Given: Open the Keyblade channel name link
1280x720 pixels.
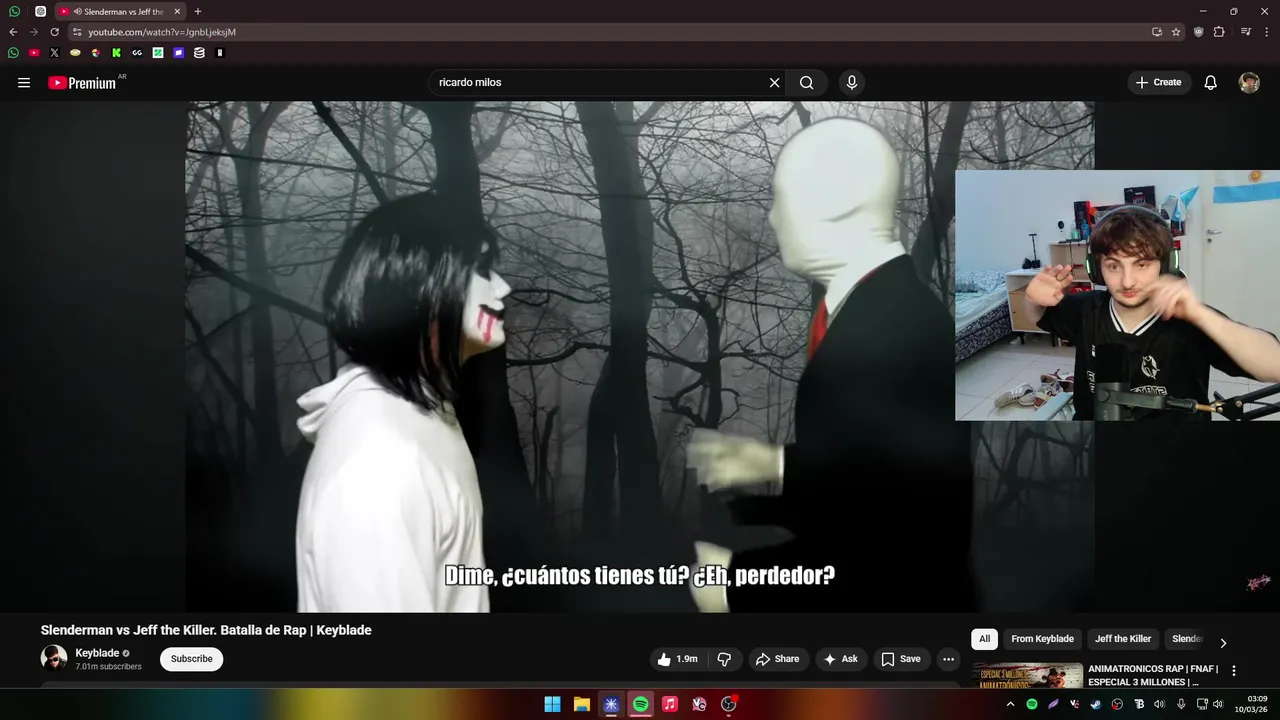Looking at the screenshot, I should pyautogui.click(x=97, y=653).
